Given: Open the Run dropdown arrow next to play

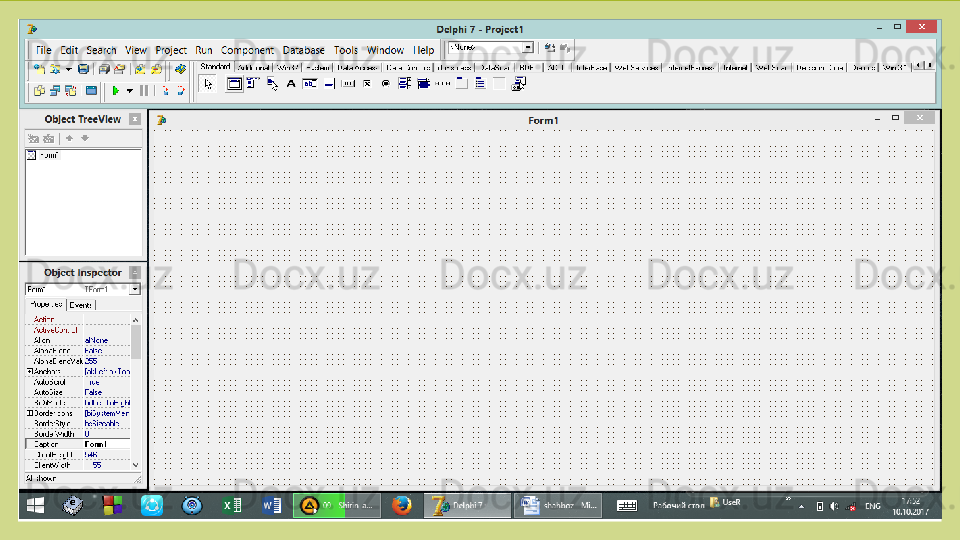Looking at the screenshot, I should tap(129, 91).
